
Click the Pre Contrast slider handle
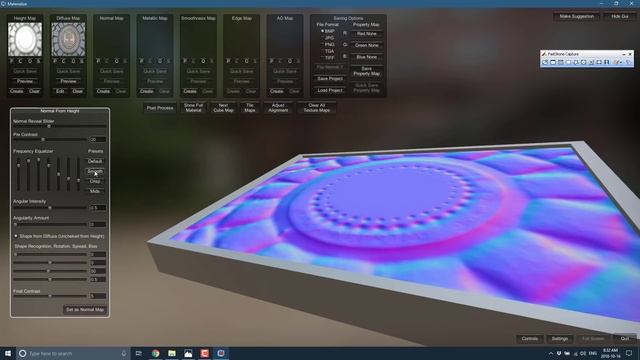tap(43, 140)
